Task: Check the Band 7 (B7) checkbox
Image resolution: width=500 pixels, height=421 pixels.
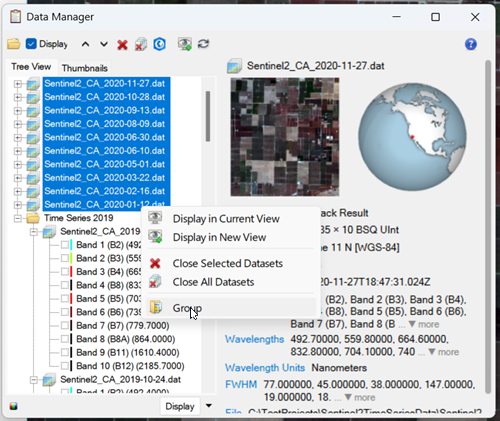Action: pos(65,326)
